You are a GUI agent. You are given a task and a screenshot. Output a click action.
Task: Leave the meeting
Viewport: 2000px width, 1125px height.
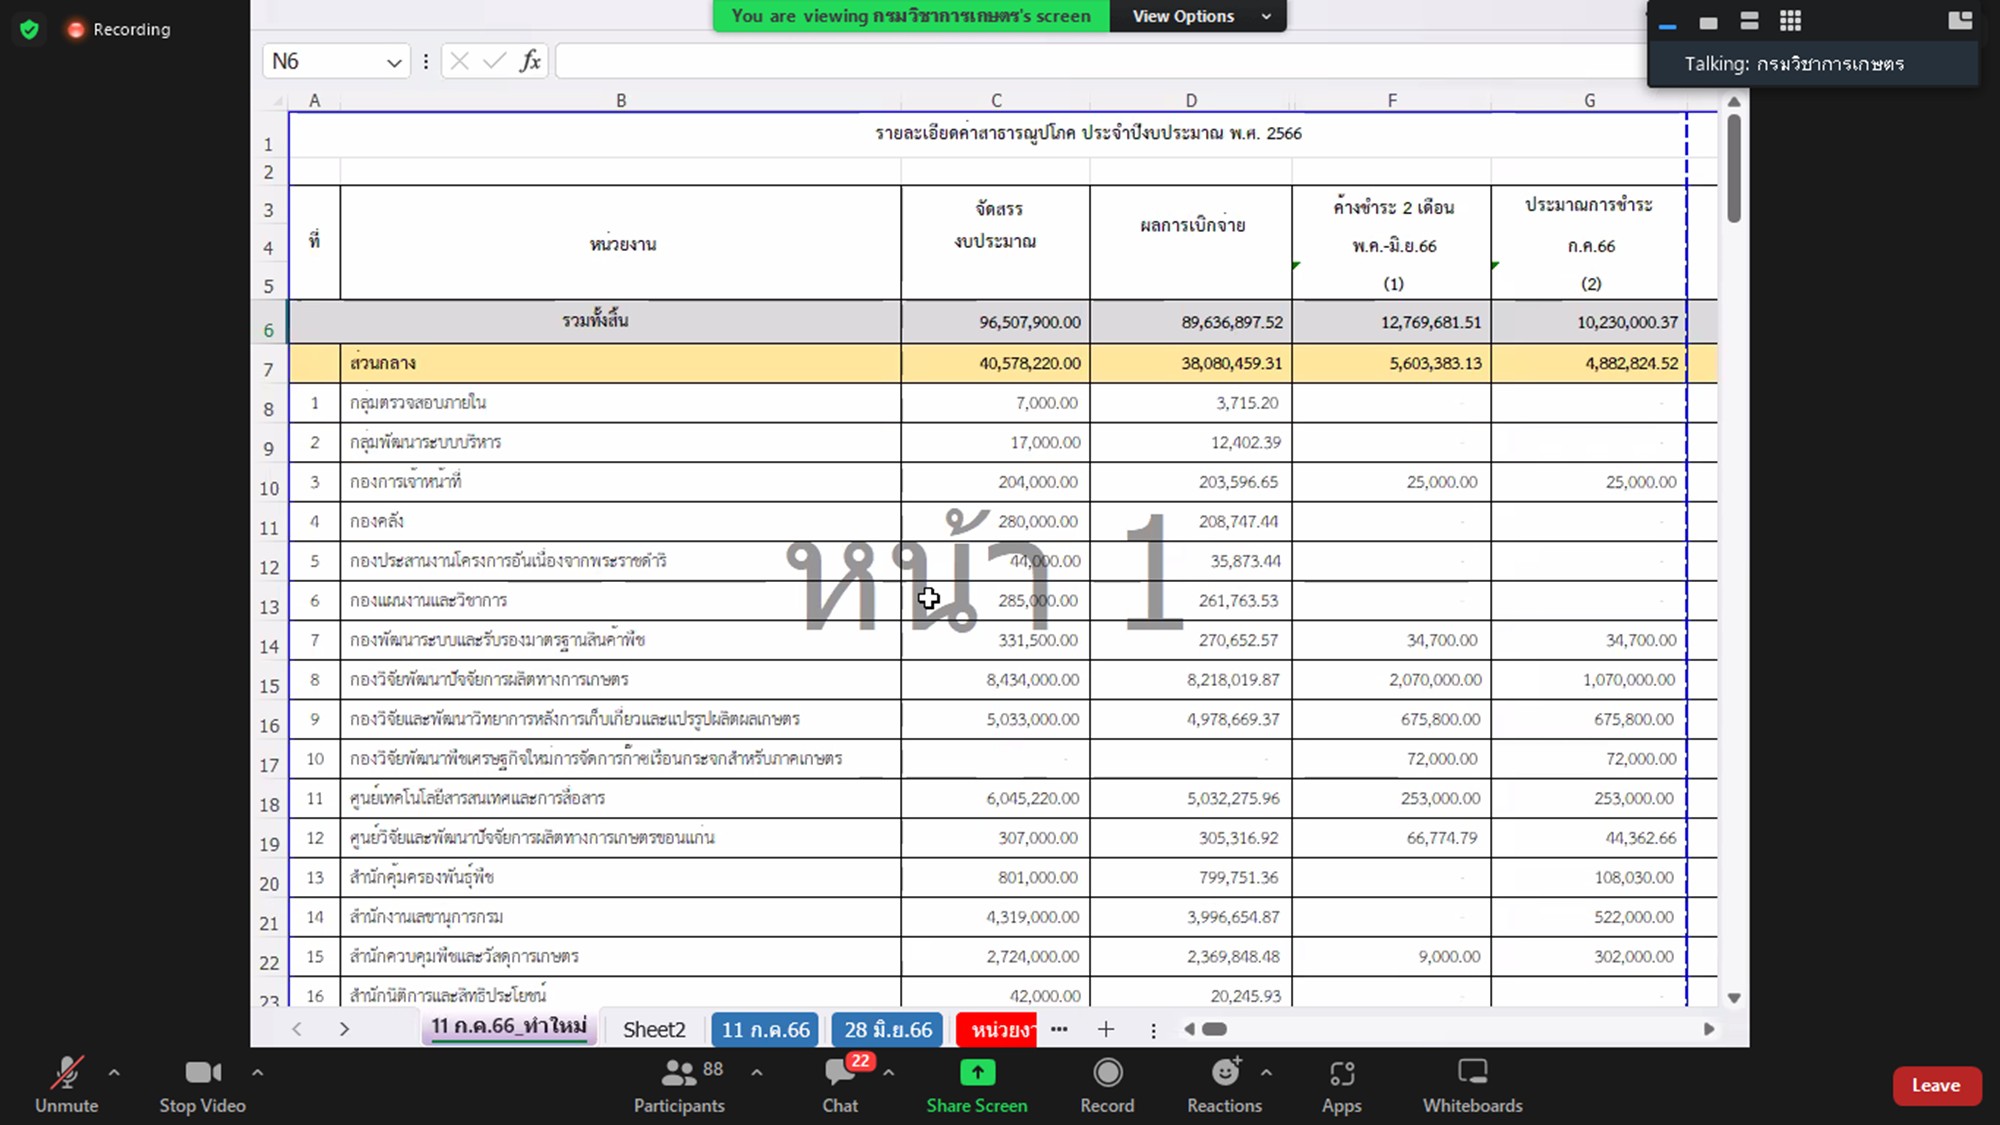point(1937,1085)
